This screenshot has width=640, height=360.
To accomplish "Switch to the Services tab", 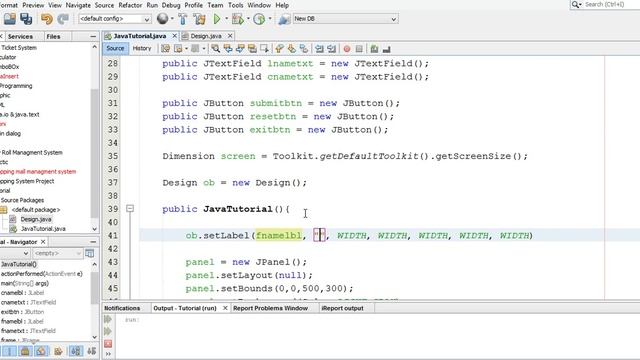I will [20, 36].
